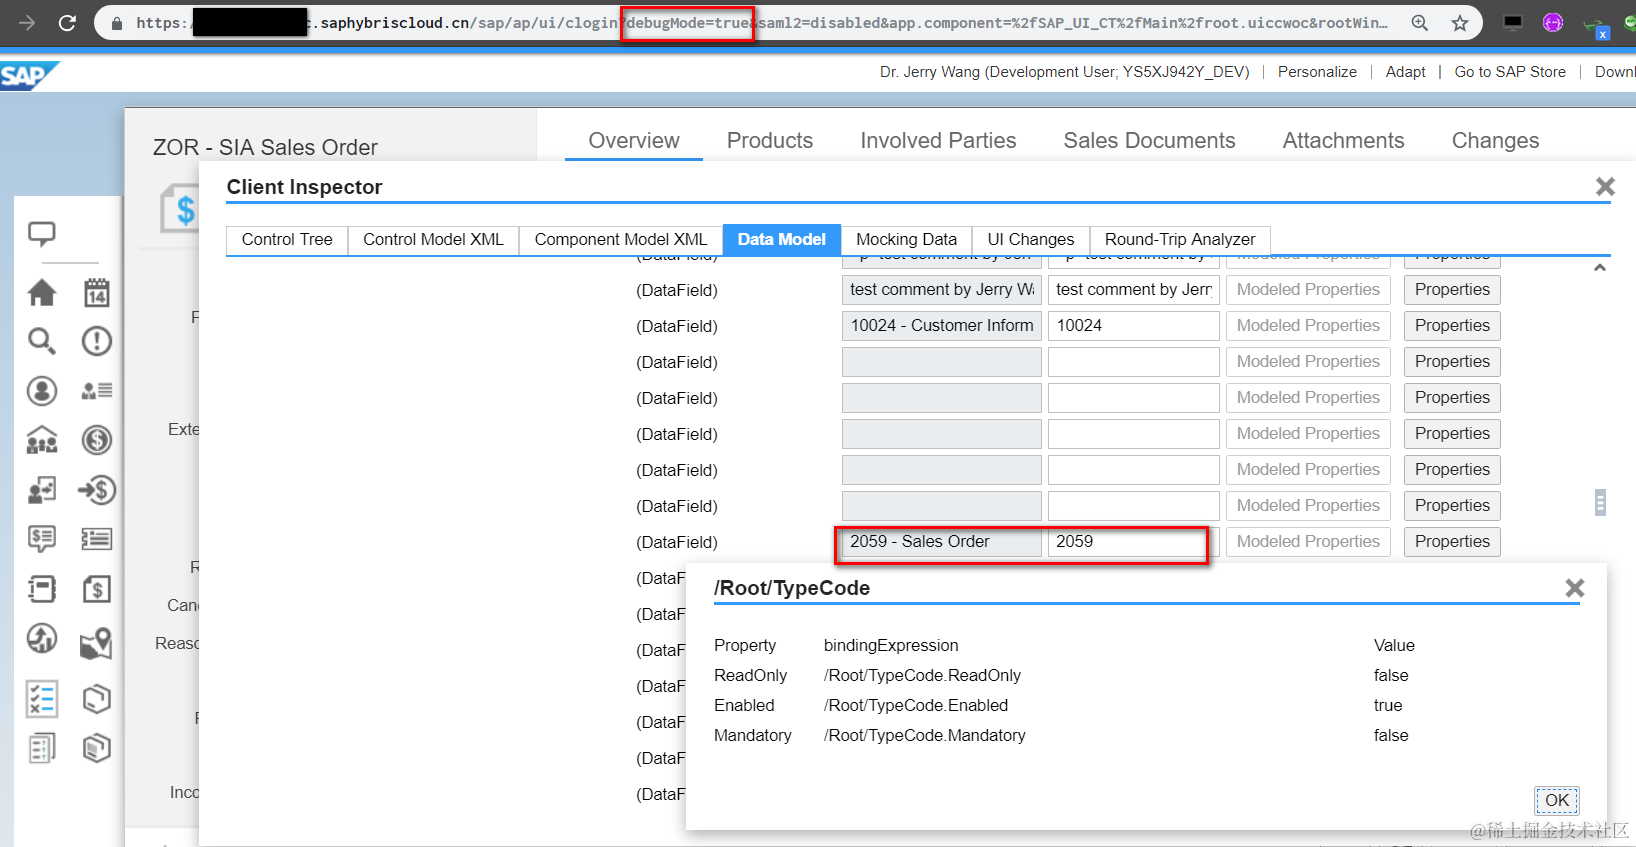The height and width of the screenshot is (847, 1636).
Task: Open the contact list icon with lines
Action: tap(97, 391)
